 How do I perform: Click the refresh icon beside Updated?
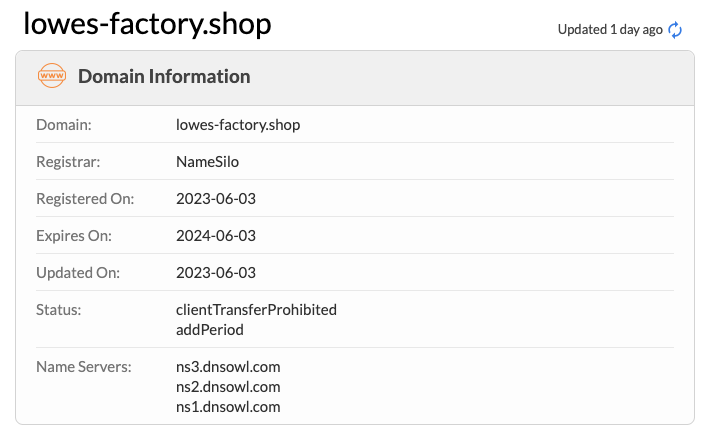[x=675, y=29]
